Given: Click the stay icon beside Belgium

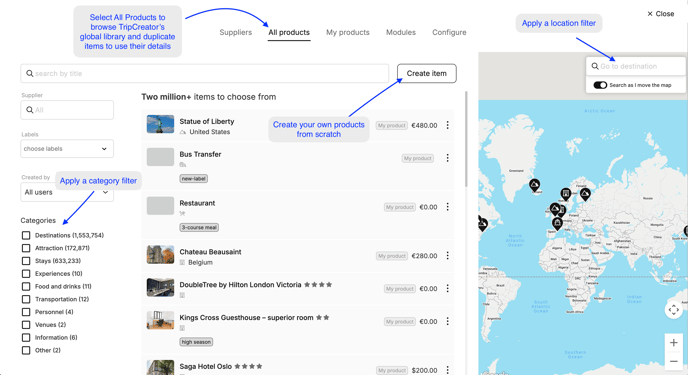Looking at the screenshot, I should (182, 262).
